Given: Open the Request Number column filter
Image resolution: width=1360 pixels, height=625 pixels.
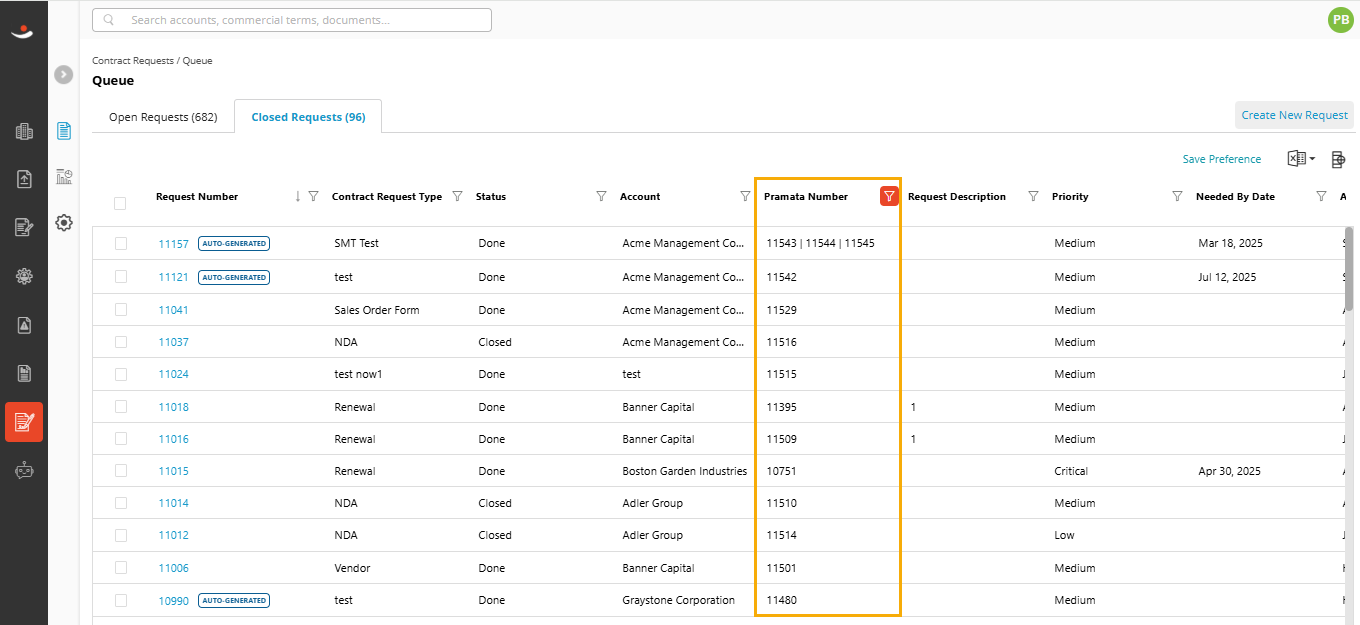Looking at the screenshot, I should [313, 196].
